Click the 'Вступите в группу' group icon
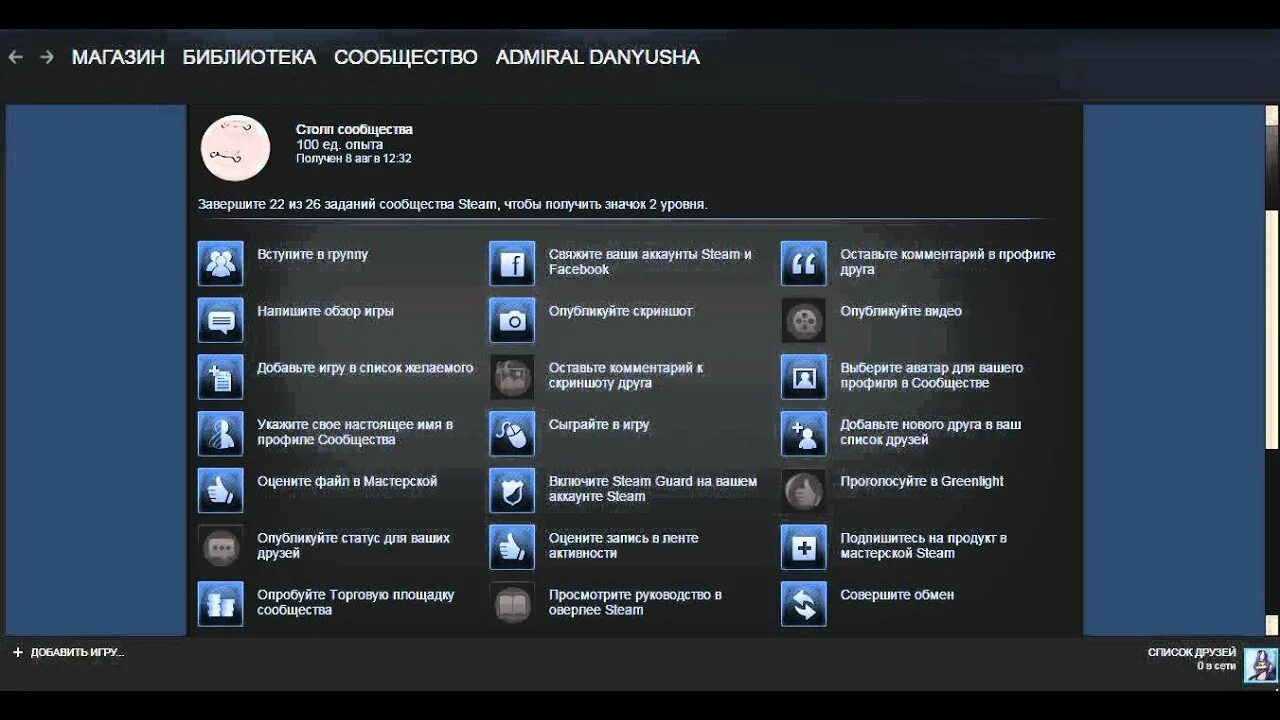1280x720 pixels. (220, 263)
